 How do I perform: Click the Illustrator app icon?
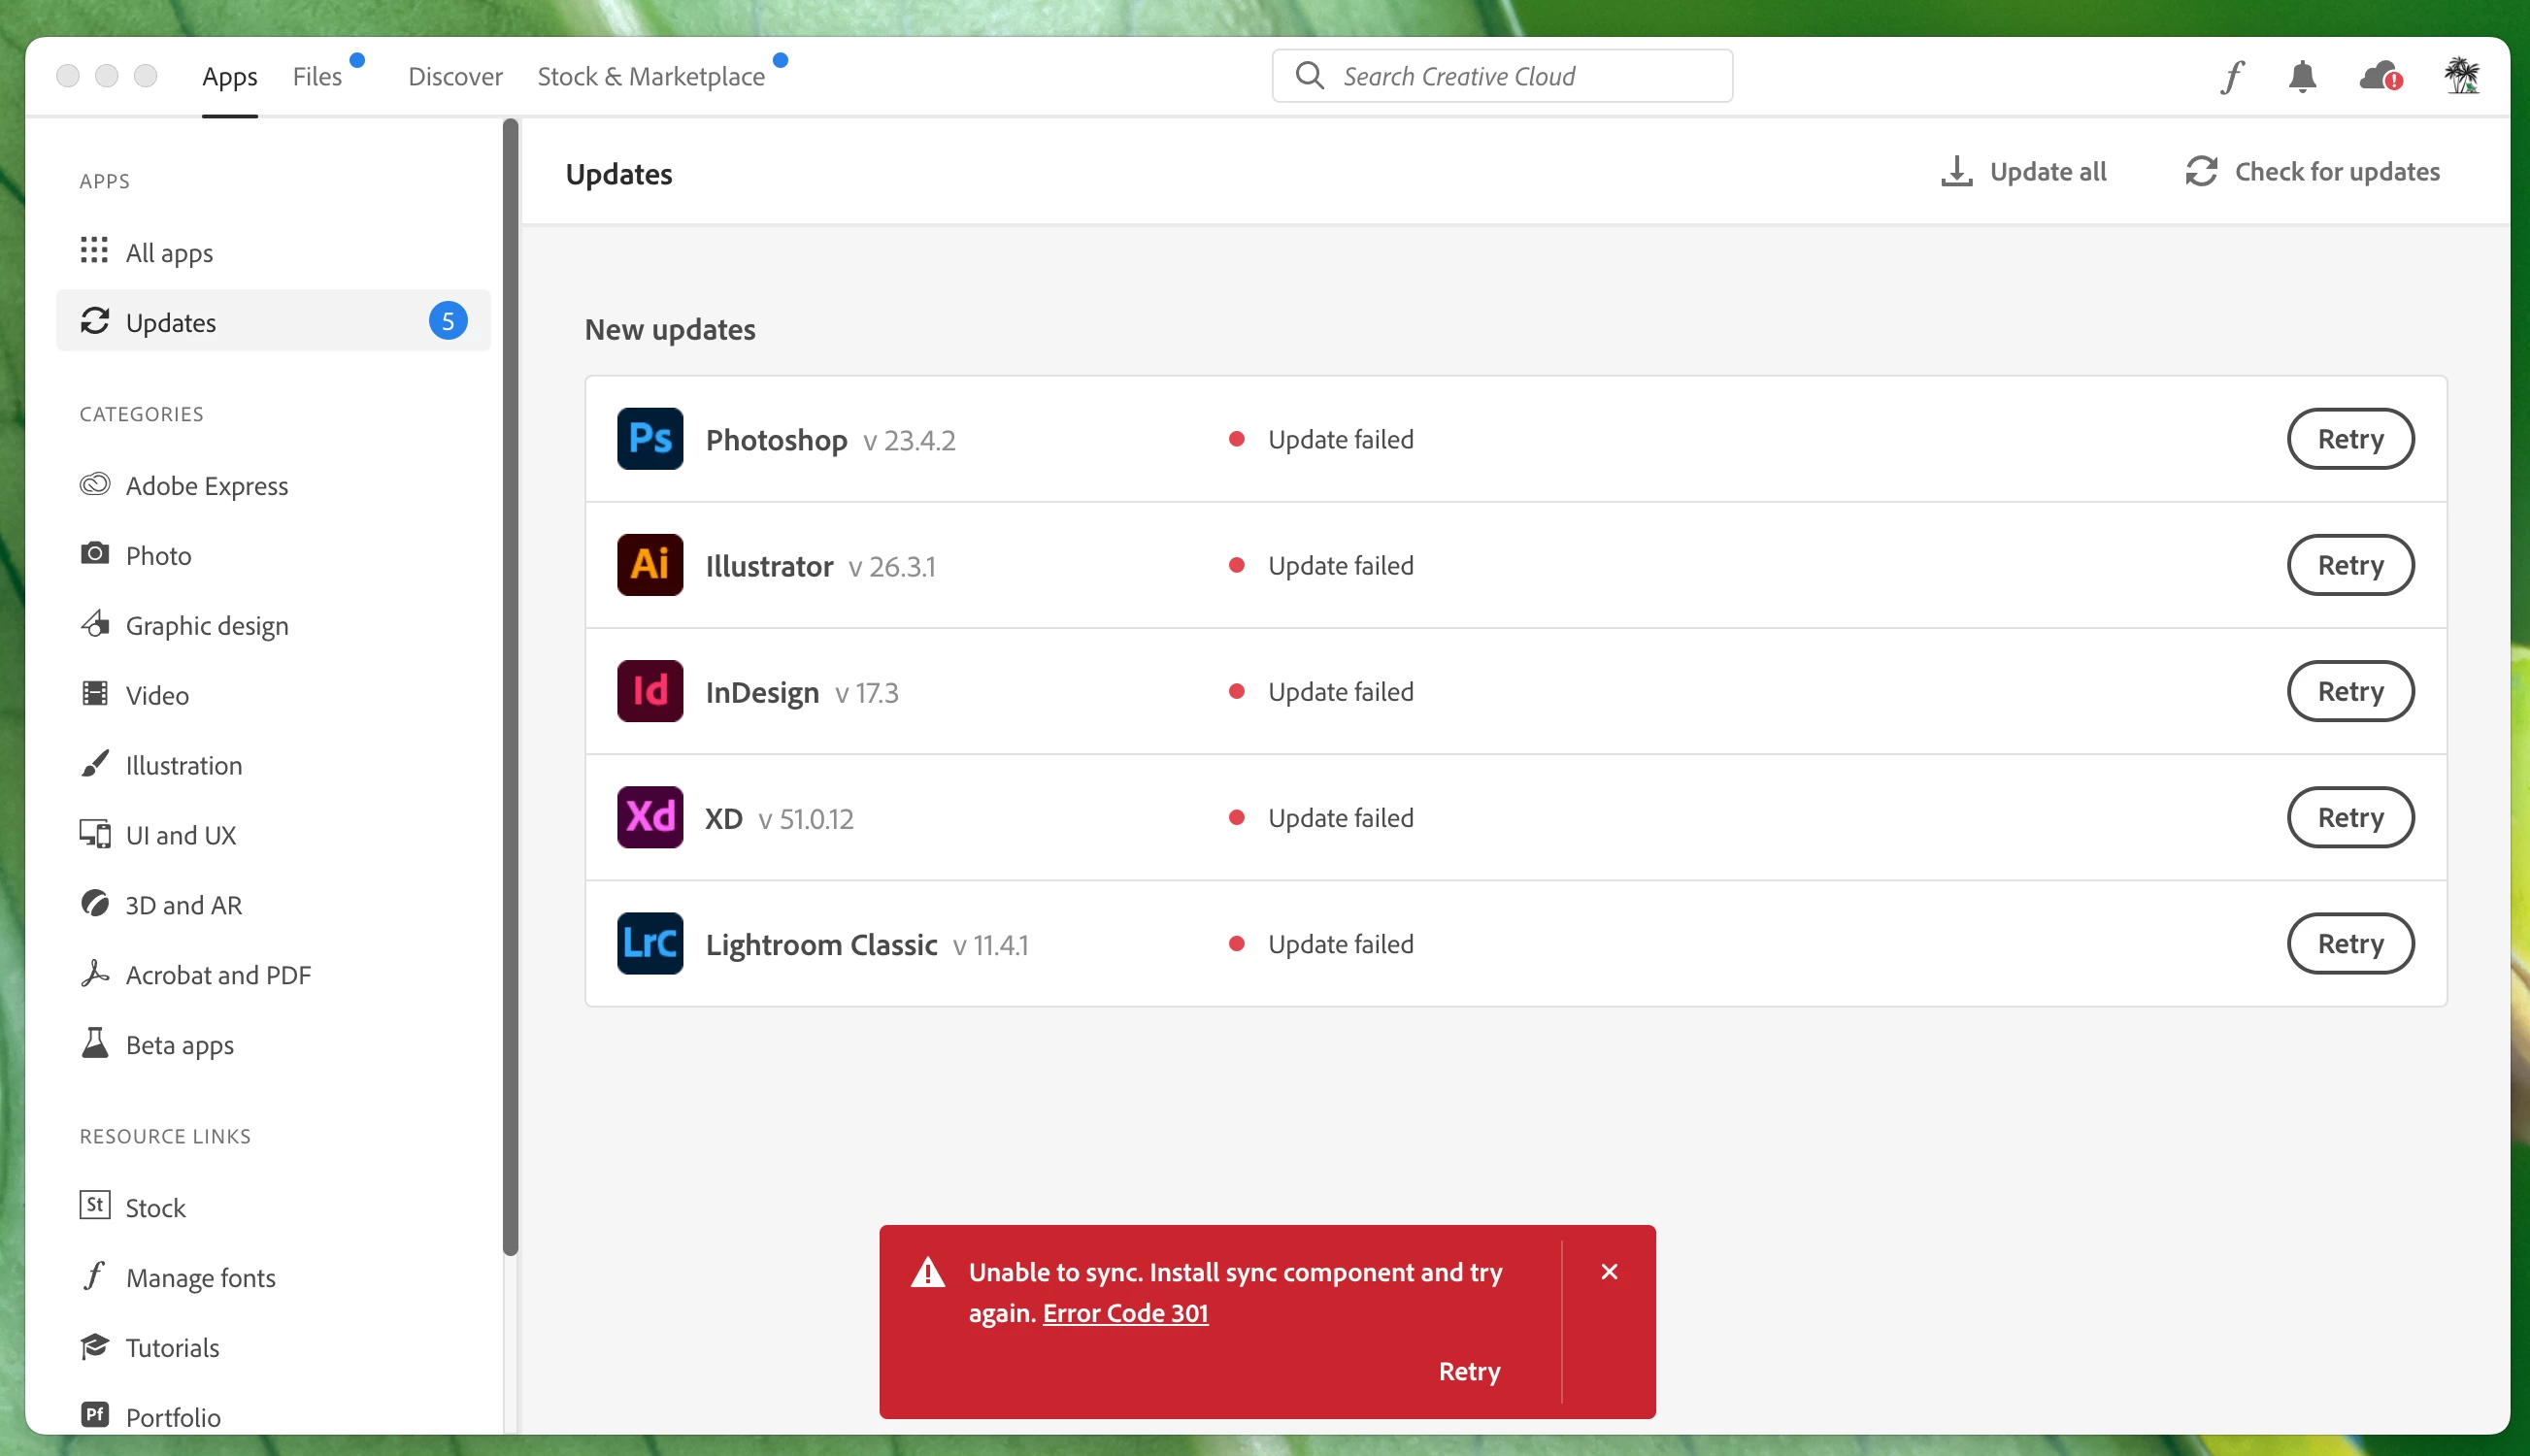(650, 565)
